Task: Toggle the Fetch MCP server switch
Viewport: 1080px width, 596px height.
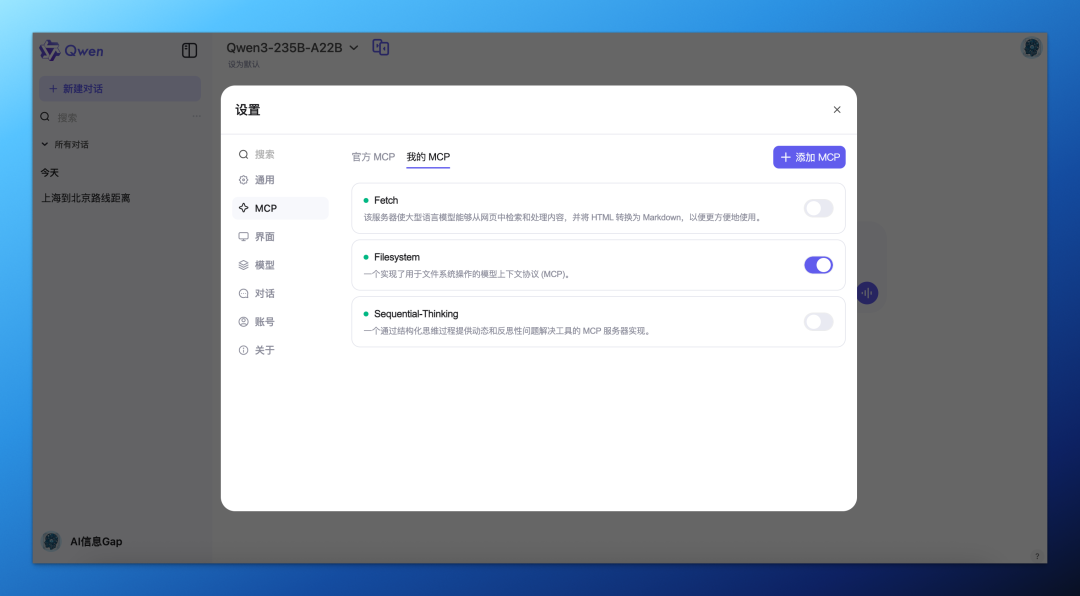Action: click(818, 208)
